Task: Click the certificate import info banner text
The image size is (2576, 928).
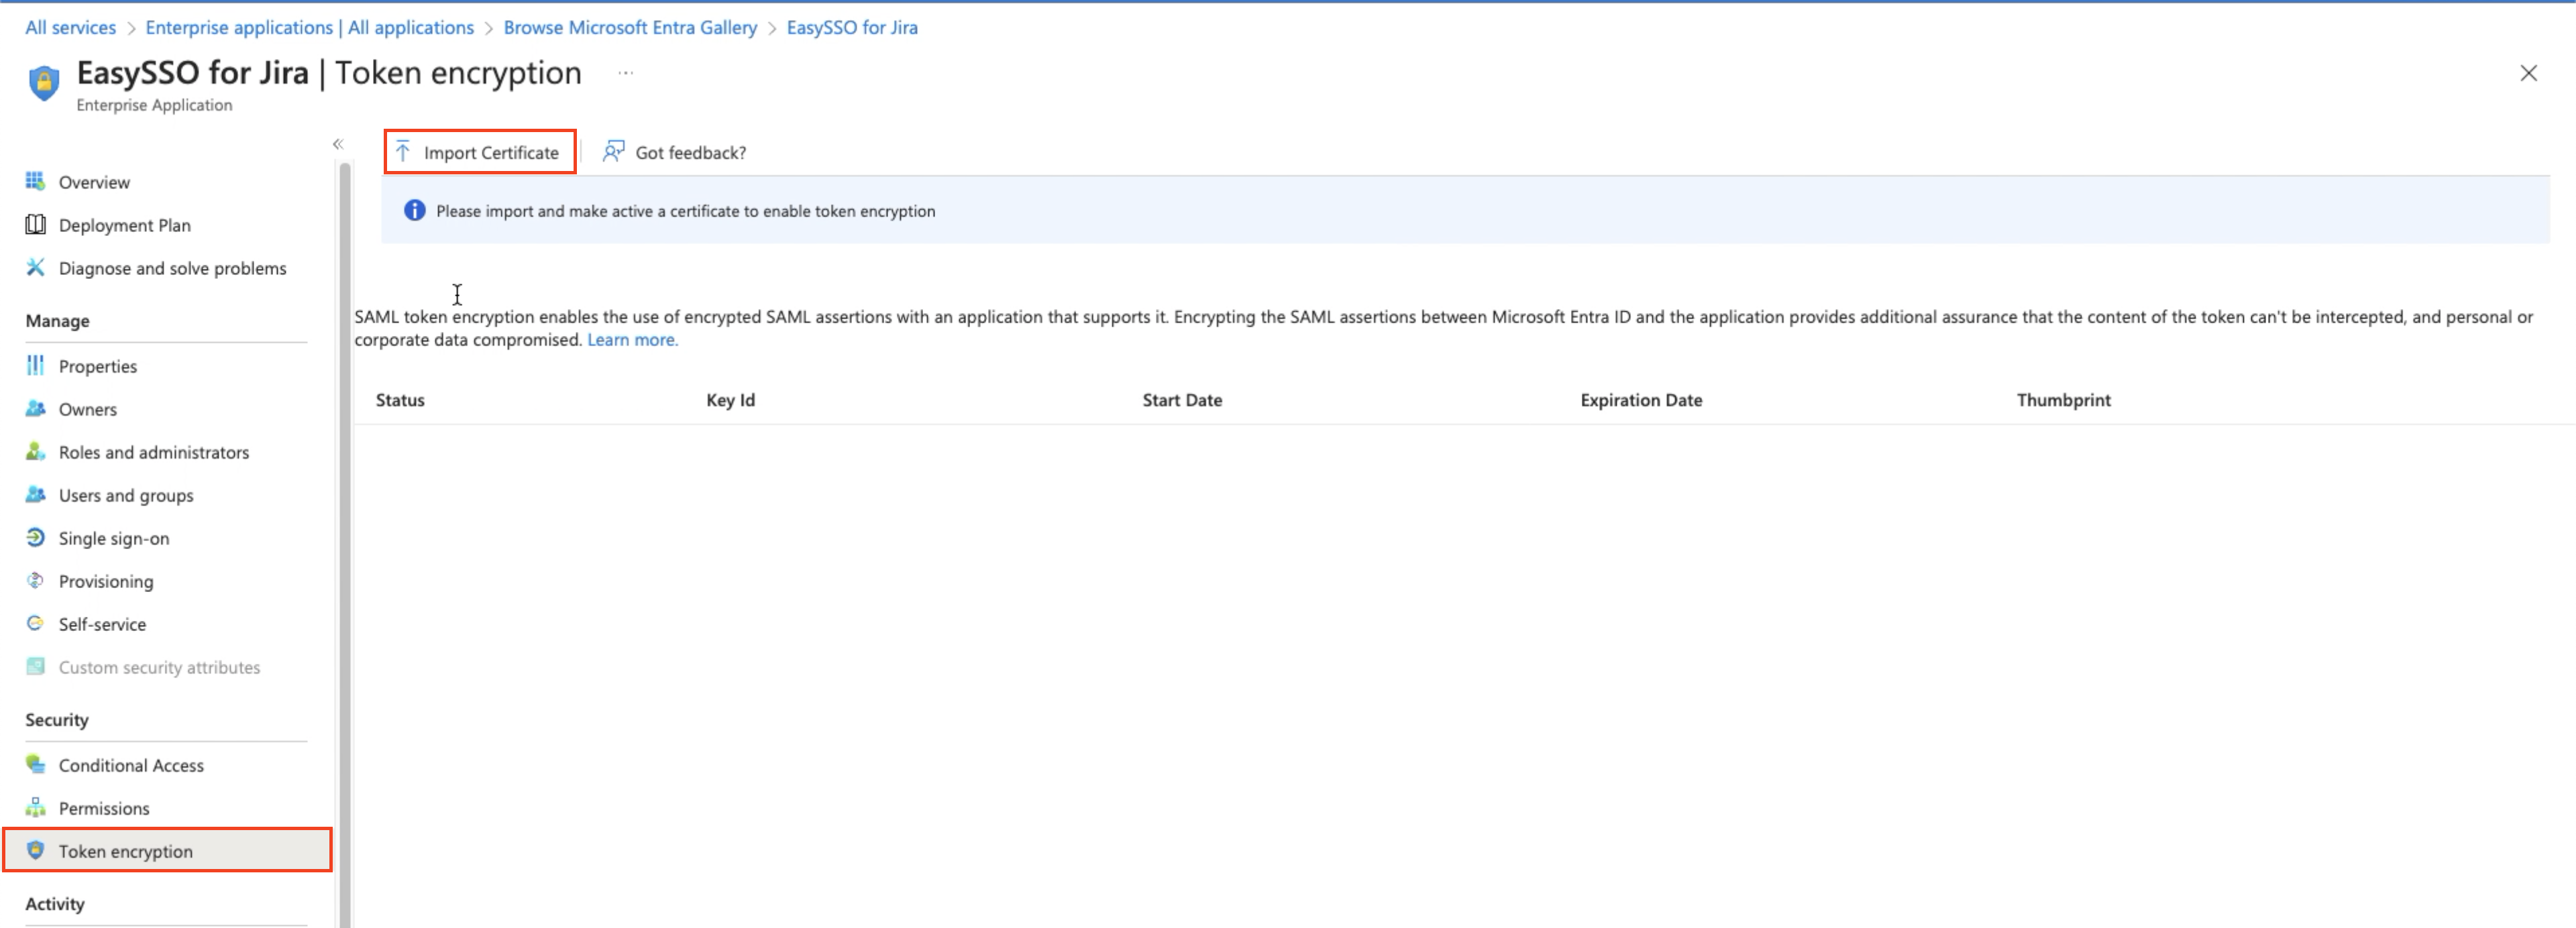Action: [x=685, y=211]
